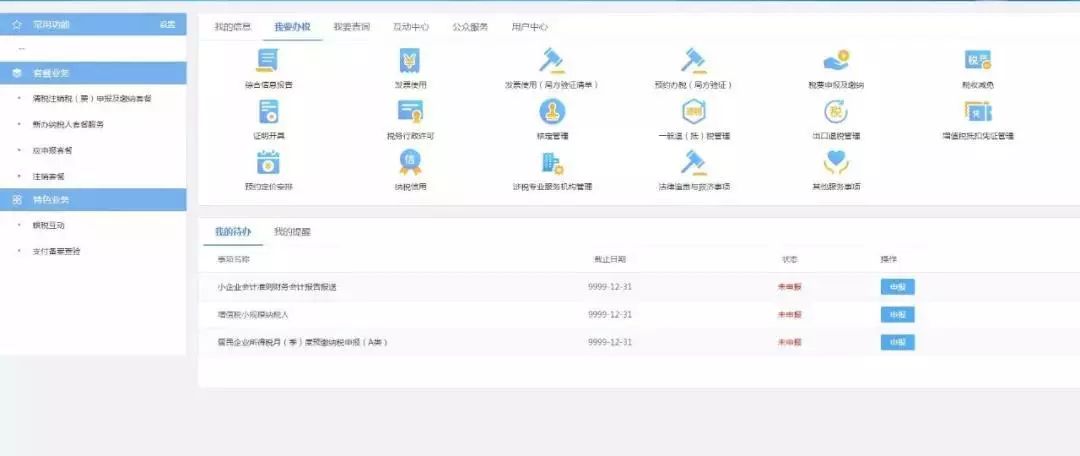This screenshot has width=1080, height=456.
Task: Open the 涉税专业服务机构管理 icon
Action: point(552,163)
